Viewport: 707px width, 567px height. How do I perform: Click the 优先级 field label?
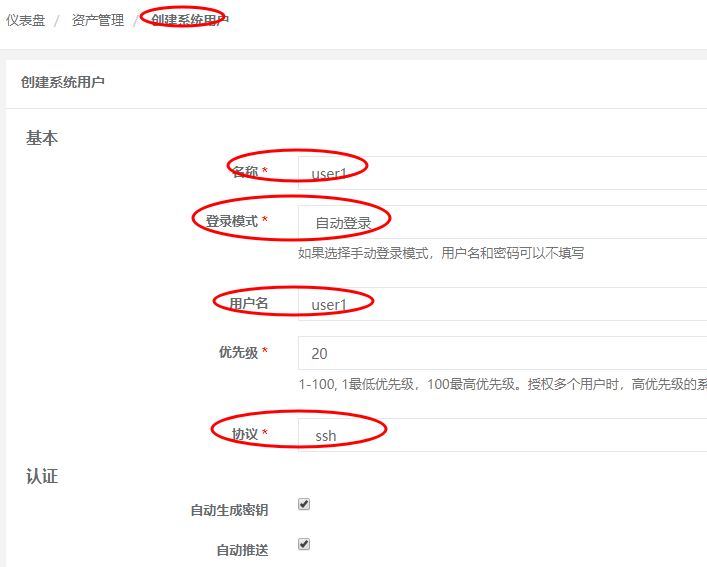coord(239,352)
